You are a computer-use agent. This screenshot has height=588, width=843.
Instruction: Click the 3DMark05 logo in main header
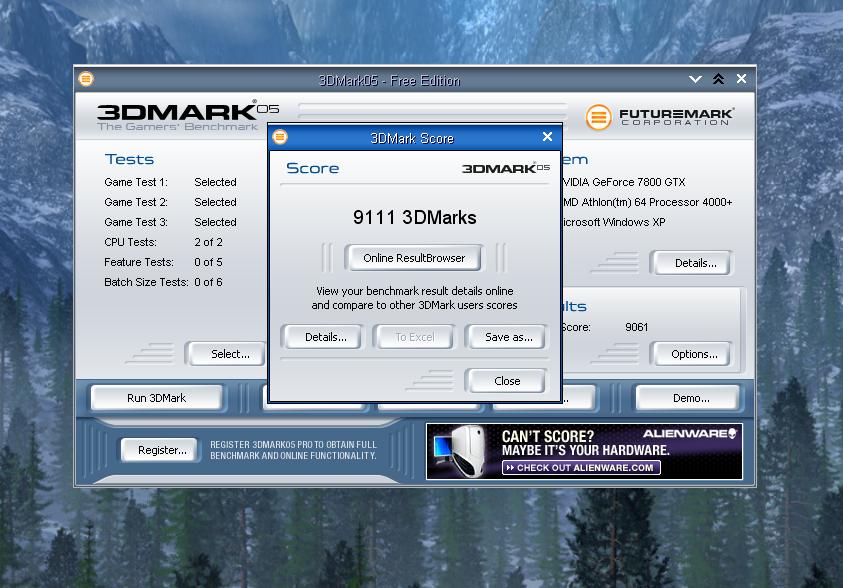tap(188, 116)
